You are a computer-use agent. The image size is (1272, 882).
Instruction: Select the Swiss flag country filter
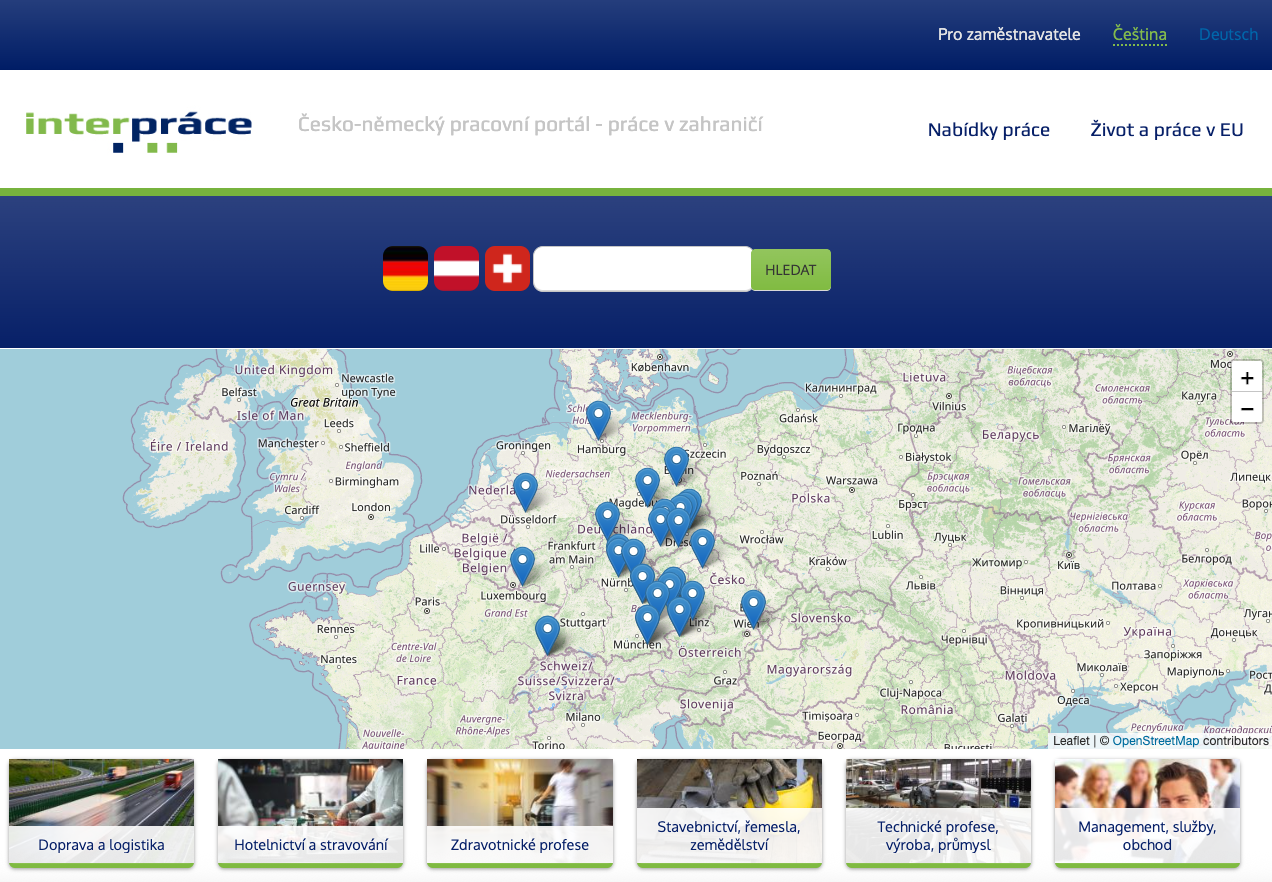point(507,269)
